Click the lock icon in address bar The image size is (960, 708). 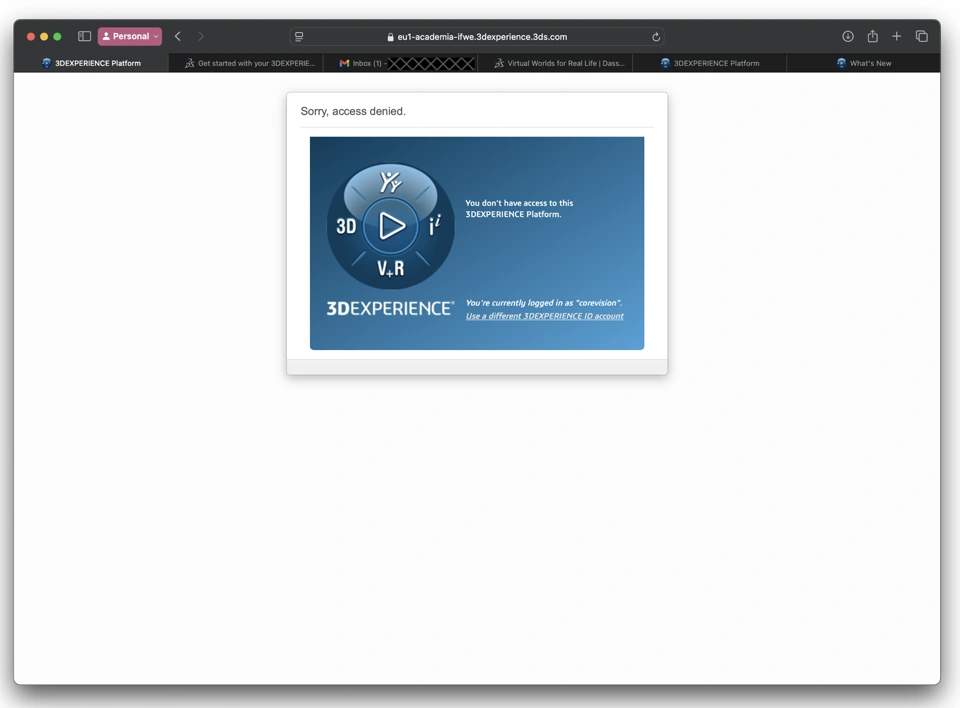[391, 37]
